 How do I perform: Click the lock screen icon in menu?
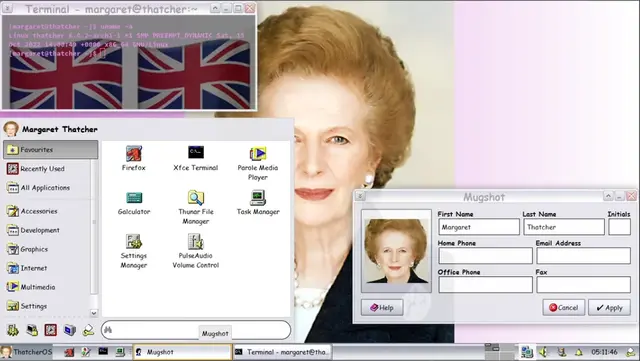tap(32, 330)
